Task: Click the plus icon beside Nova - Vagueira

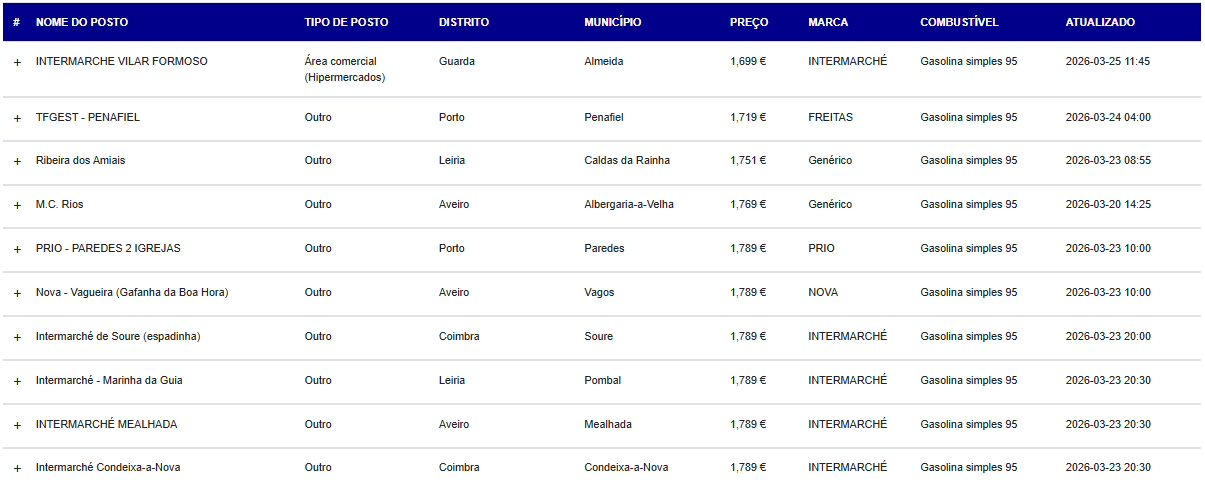Action: click(x=17, y=293)
